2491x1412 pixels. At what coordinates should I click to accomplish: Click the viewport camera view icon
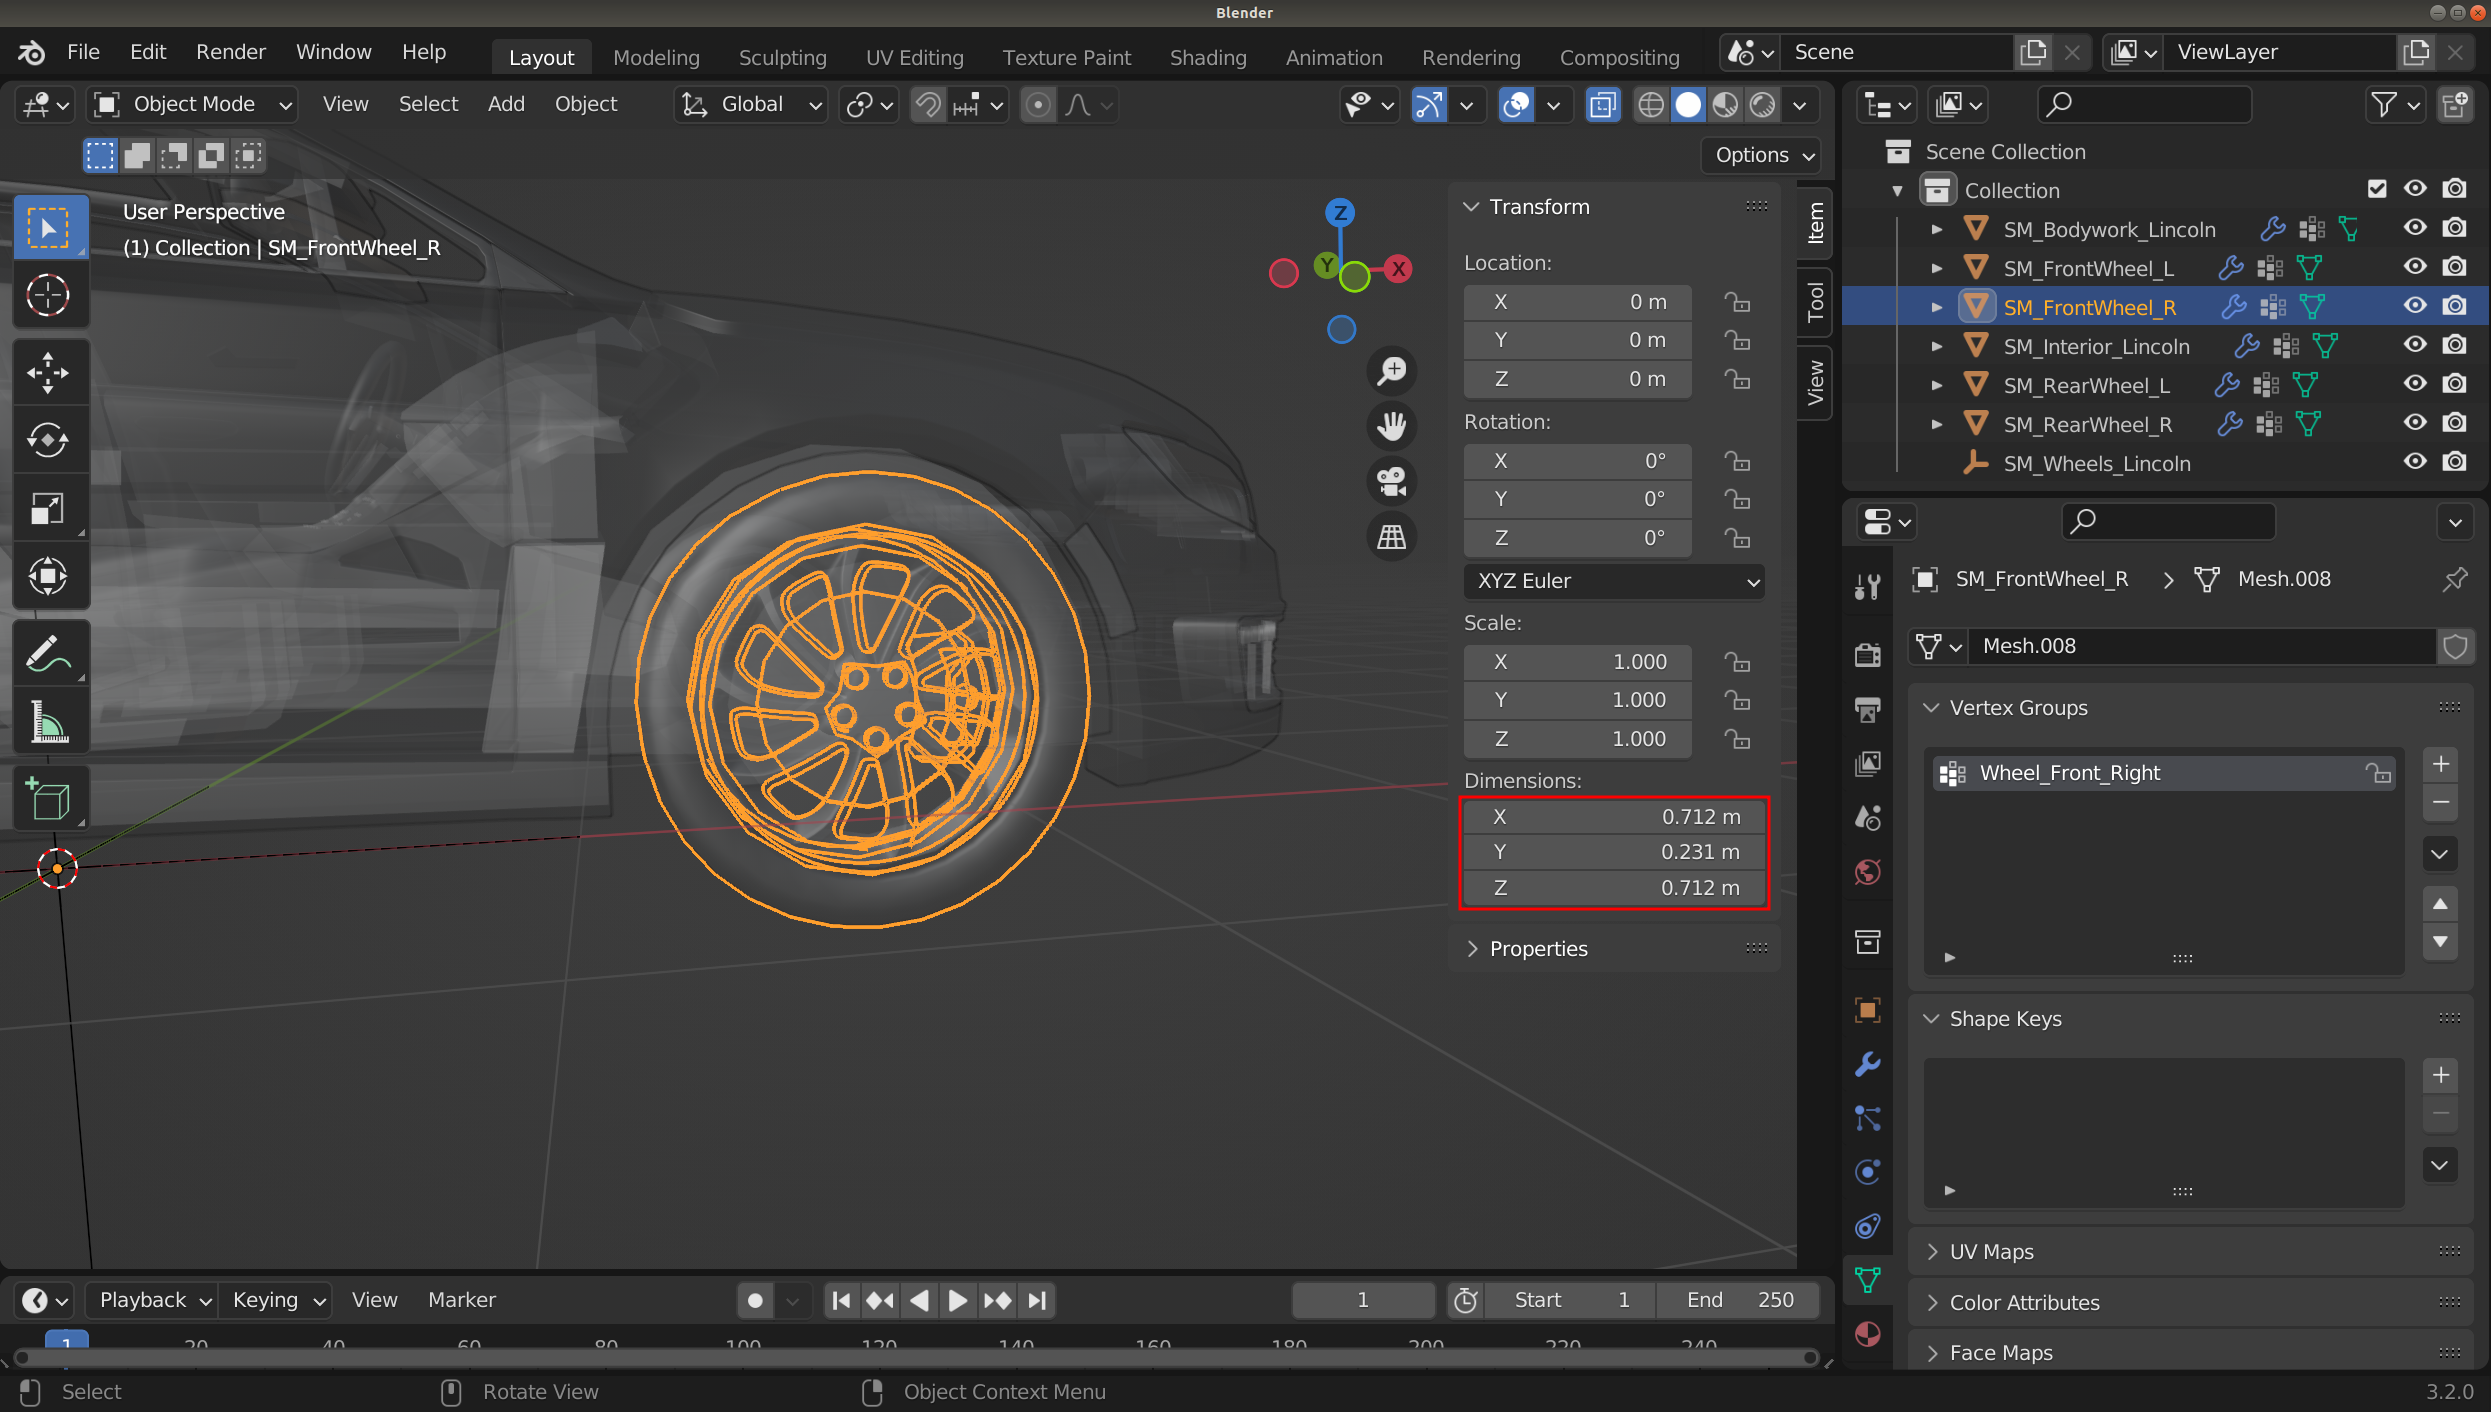click(1391, 481)
